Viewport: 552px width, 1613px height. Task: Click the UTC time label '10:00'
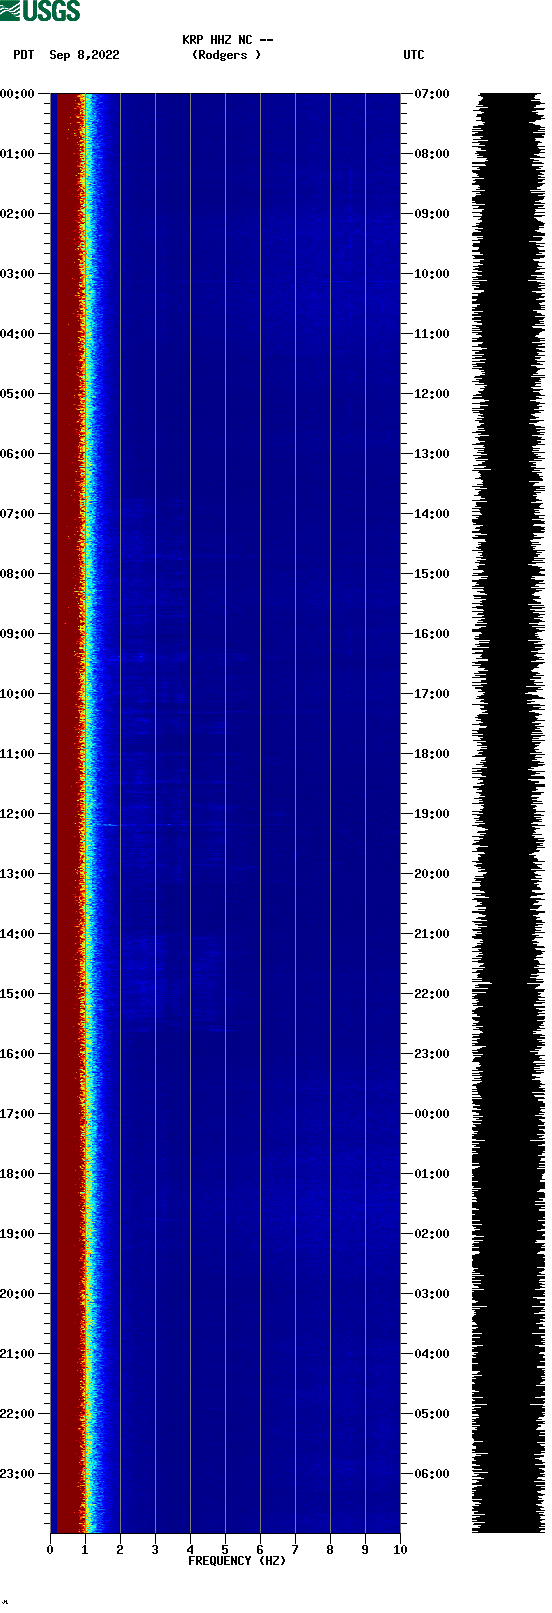tap(432, 274)
